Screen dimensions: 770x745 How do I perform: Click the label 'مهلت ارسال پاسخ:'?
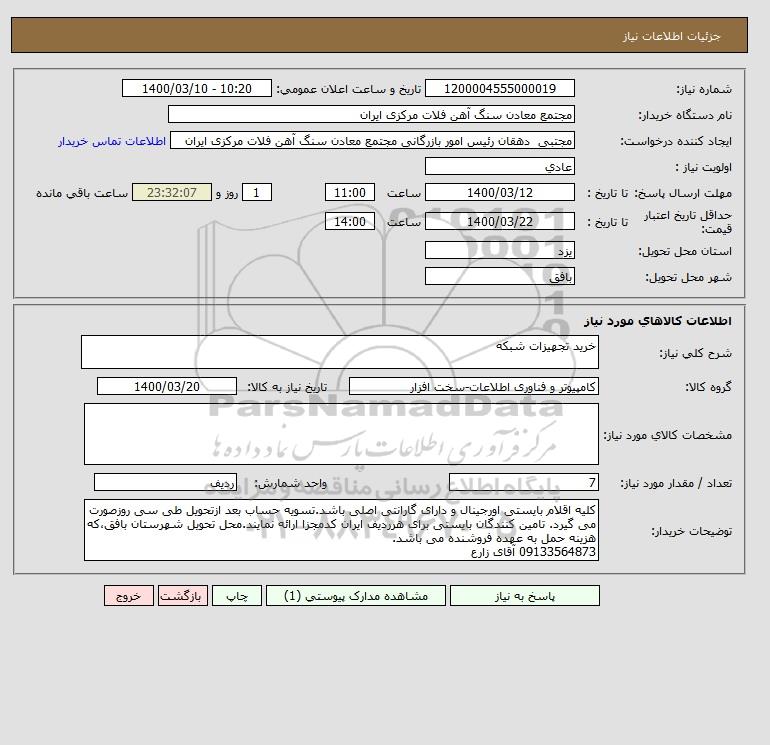pos(683,193)
